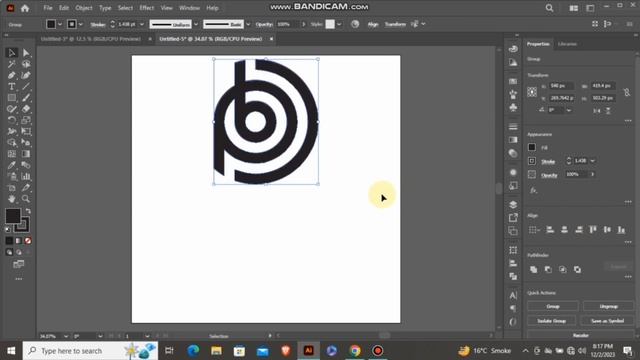Screen dimensions: 640x360
Task: Open the Window menu
Action: click(189, 8)
